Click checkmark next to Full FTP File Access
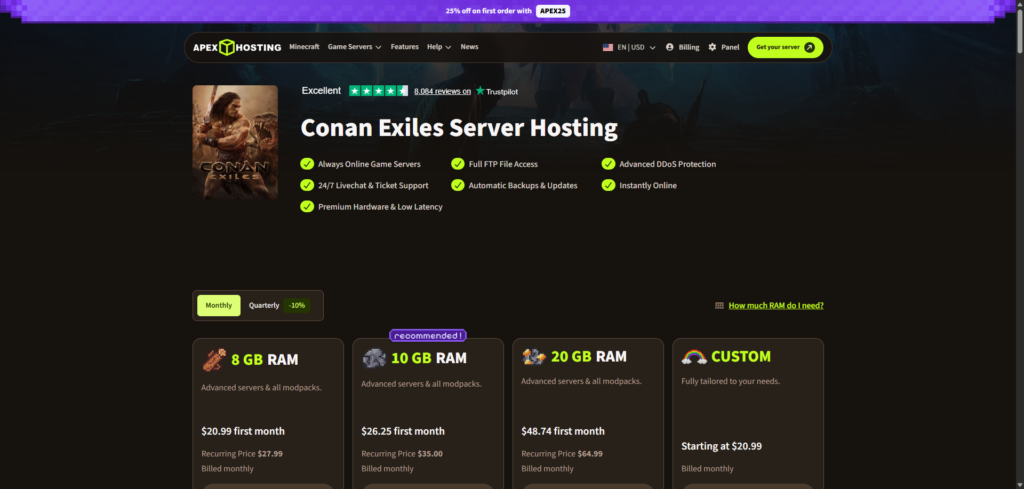The width and height of the screenshot is (1024, 489). tap(458, 164)
